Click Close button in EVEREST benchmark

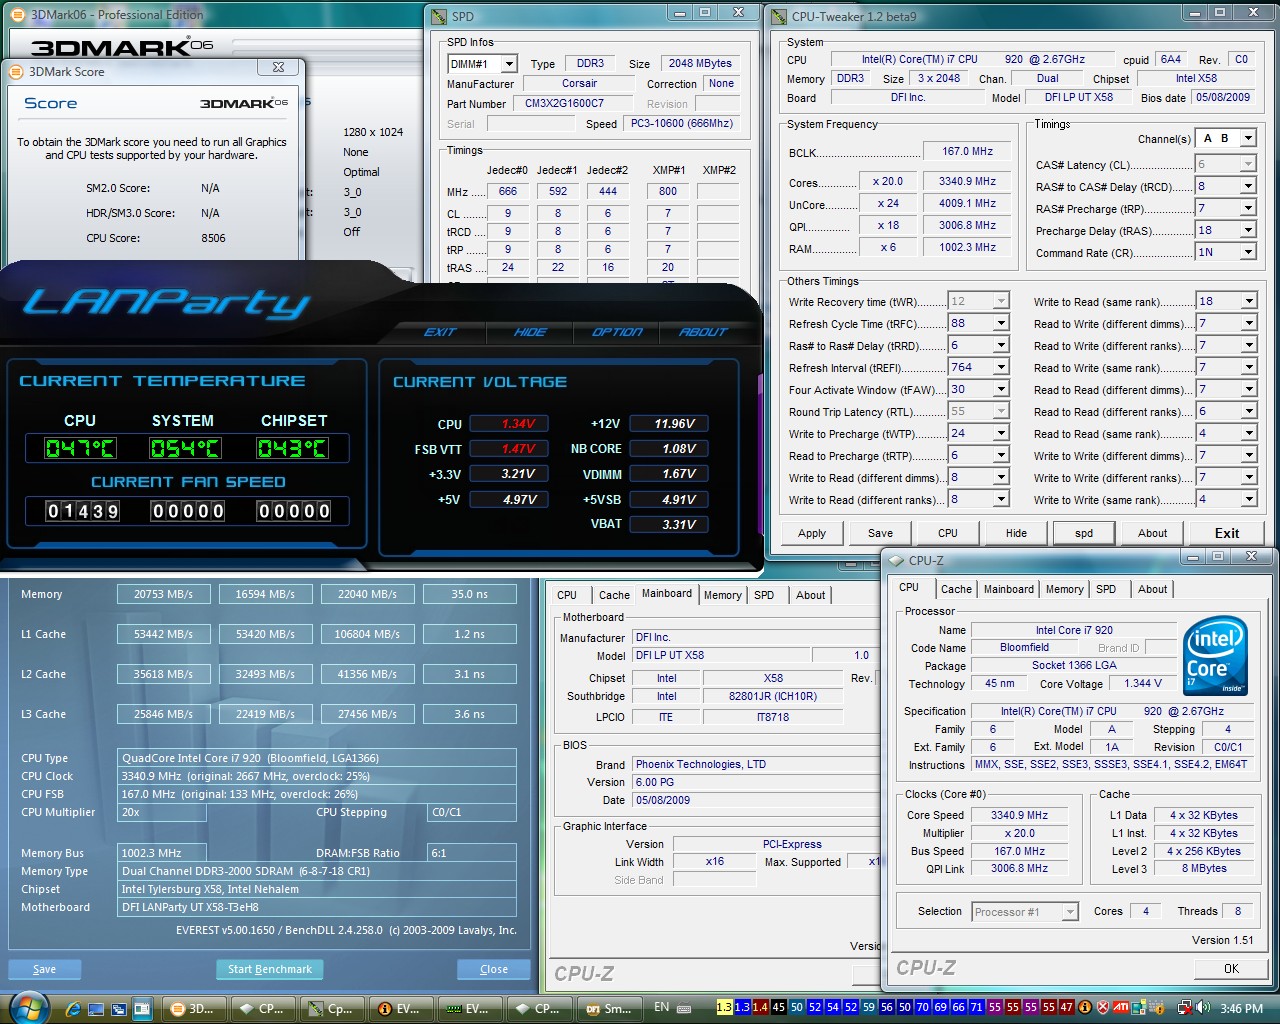[494, 969]
